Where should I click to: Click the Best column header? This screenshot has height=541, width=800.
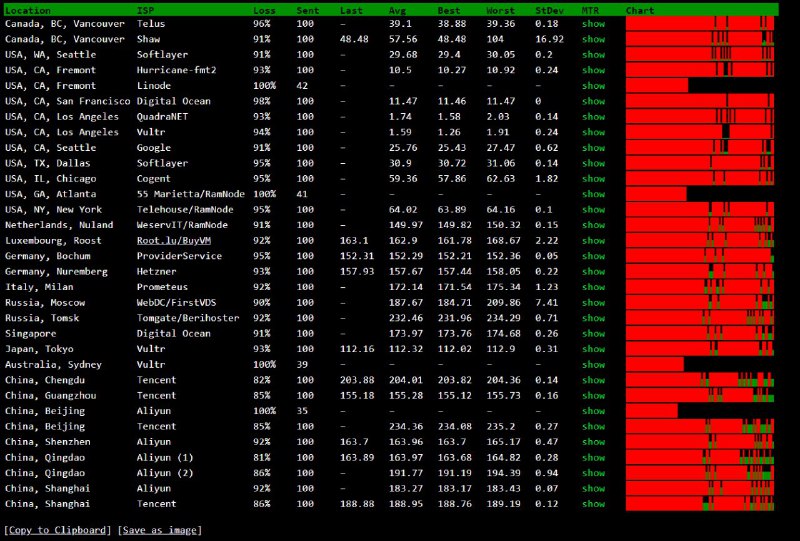(448, 10)
